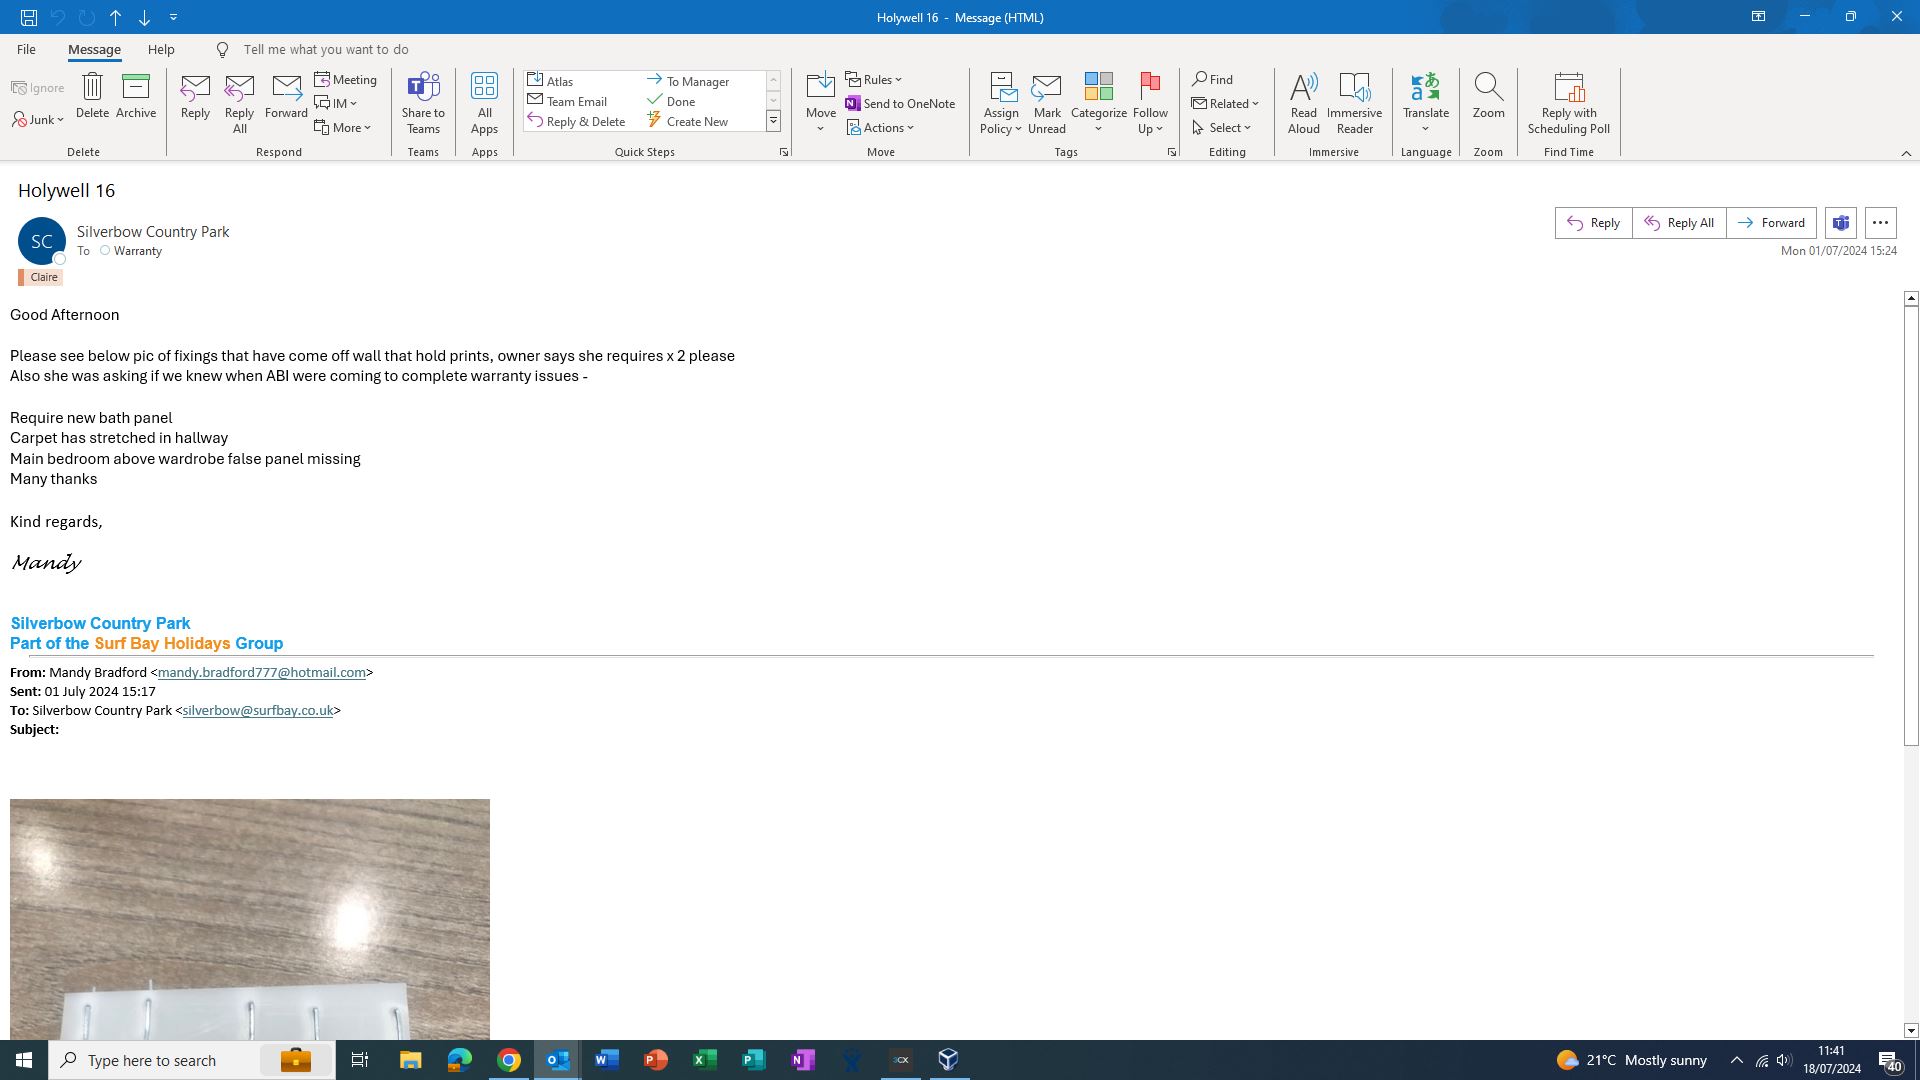This screenshot has height=1080, width=1920.
Task: Toggle the Follow Up flag
Action: point(1150,88)
